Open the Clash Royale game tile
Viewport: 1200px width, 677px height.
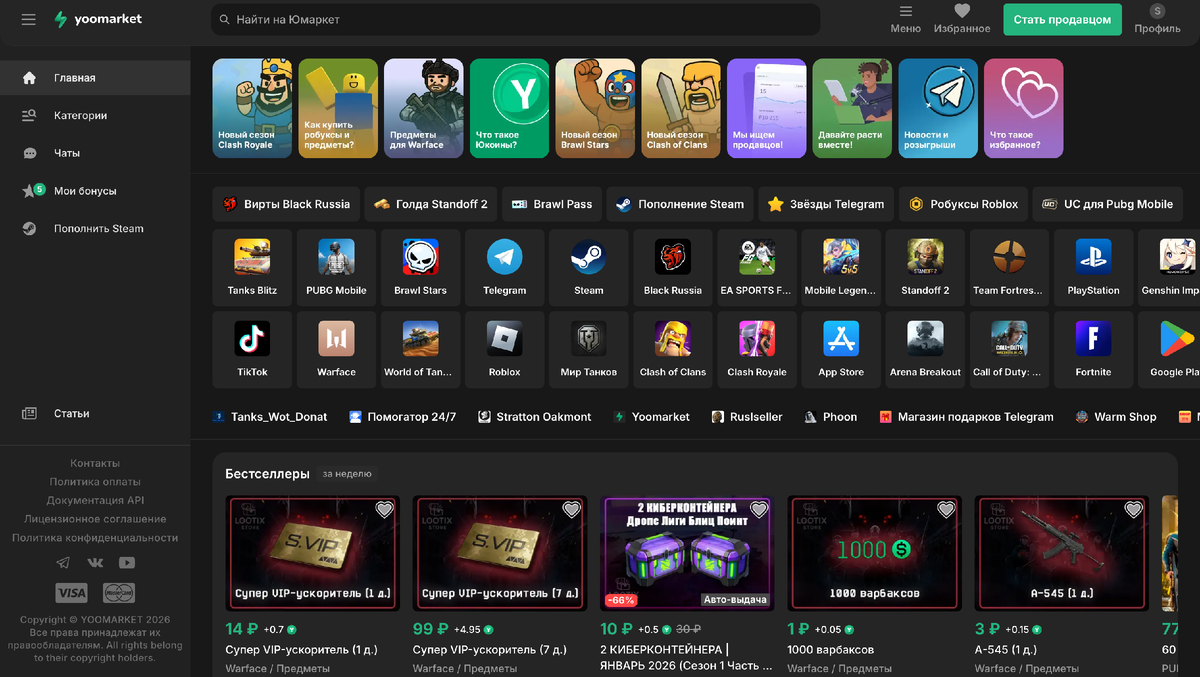(x=757, y=349)
